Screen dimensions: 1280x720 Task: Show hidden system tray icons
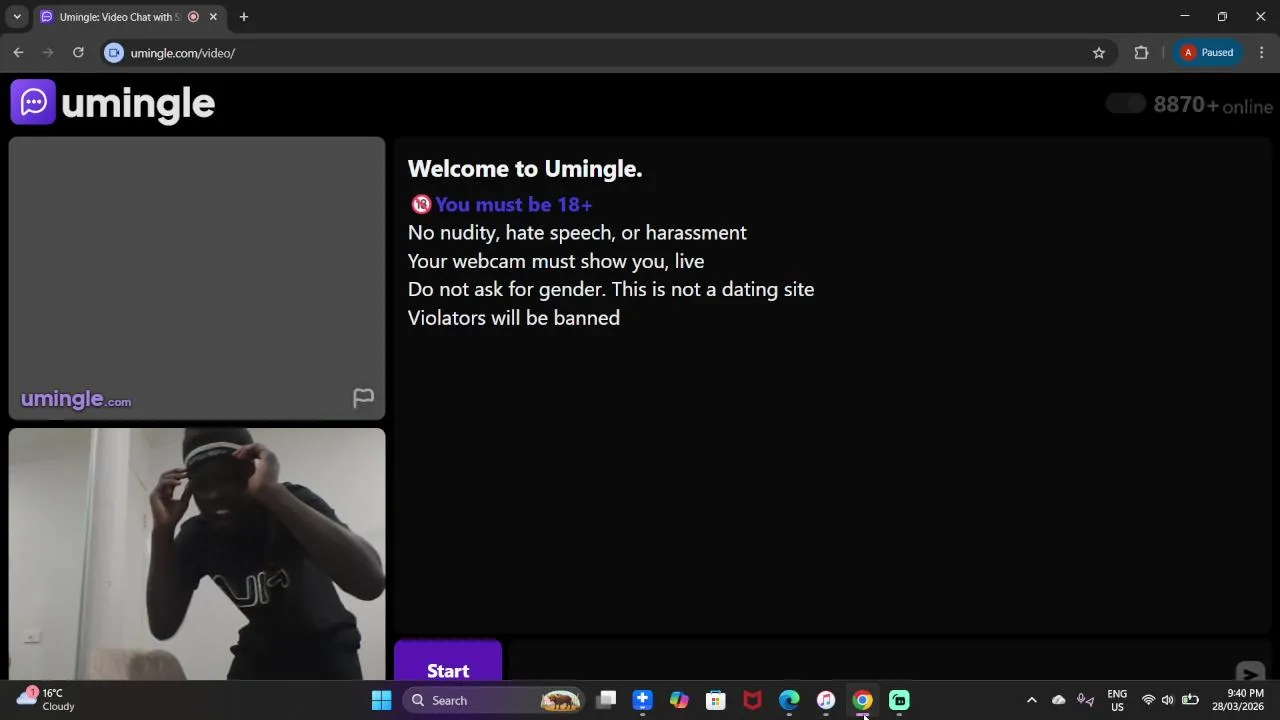(1032, 700)
